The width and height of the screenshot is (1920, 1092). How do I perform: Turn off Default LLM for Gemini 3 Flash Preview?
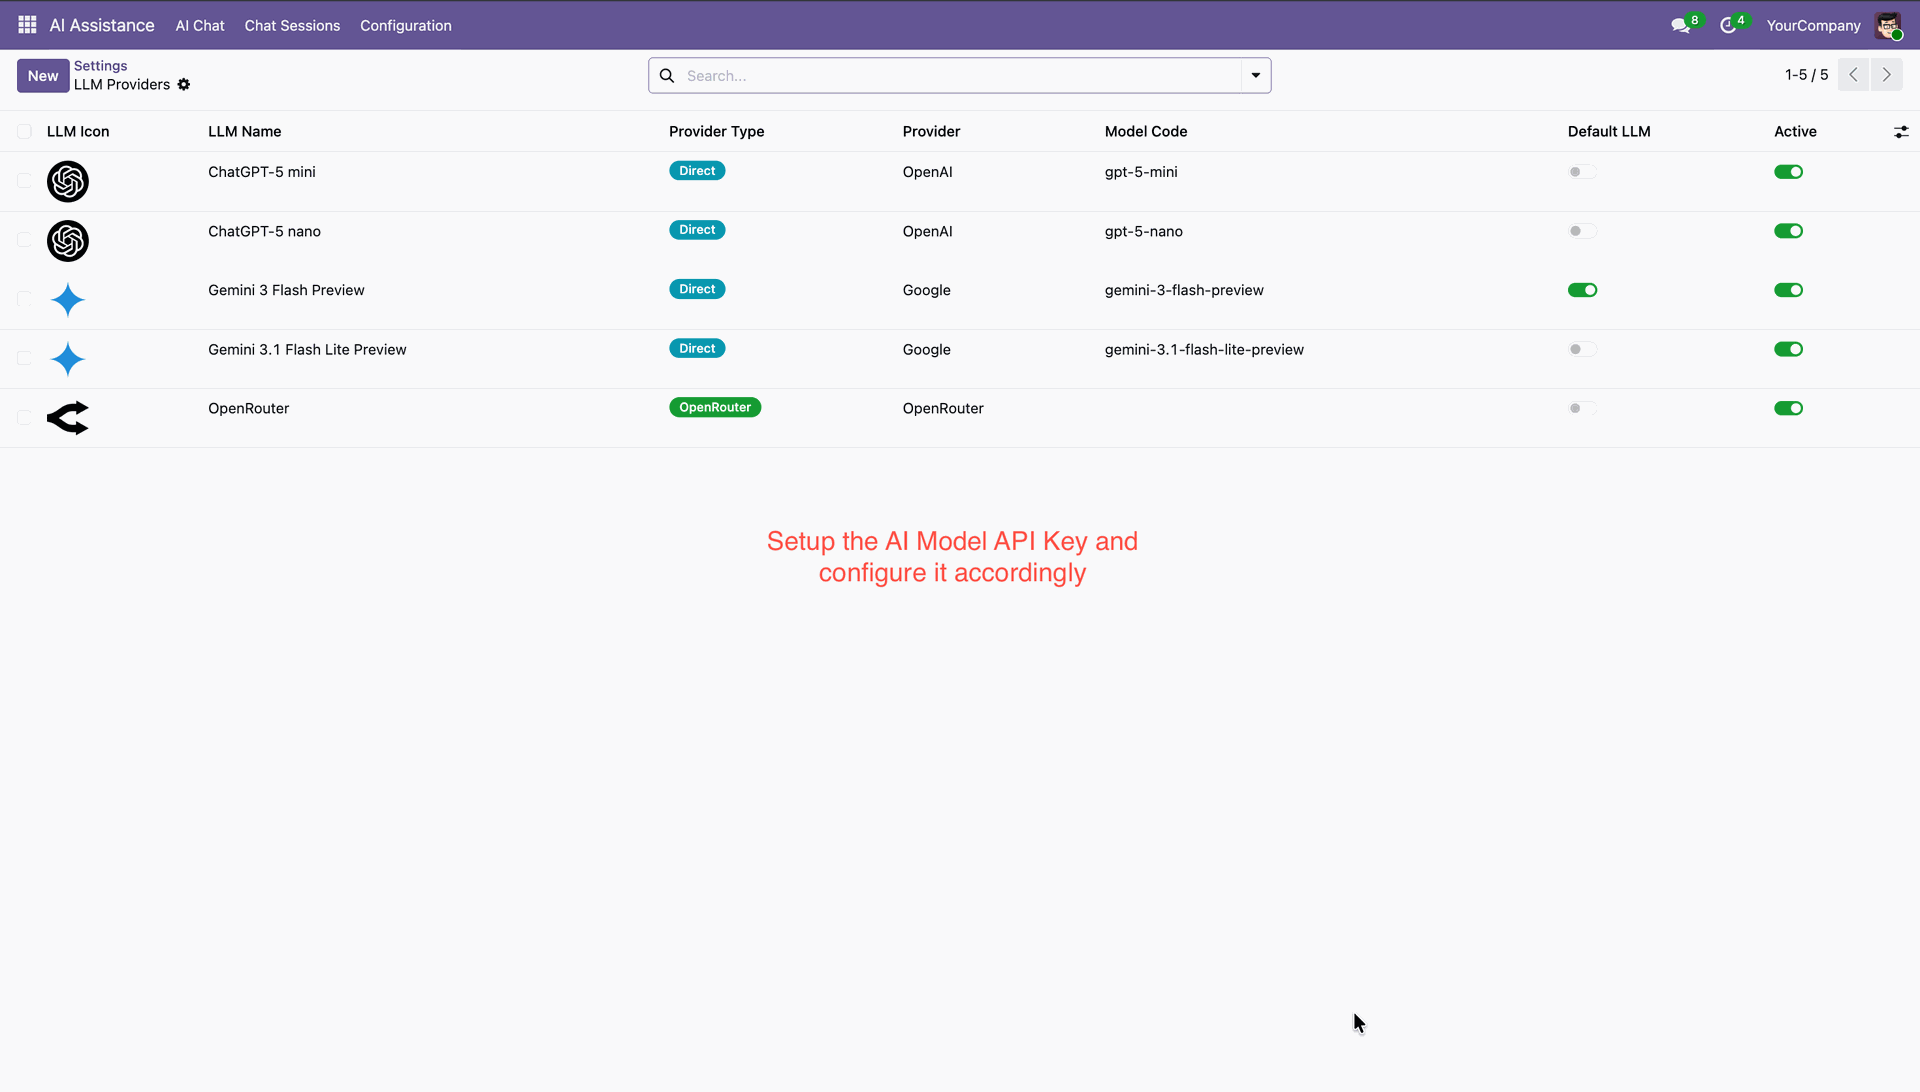point(1582,290)
